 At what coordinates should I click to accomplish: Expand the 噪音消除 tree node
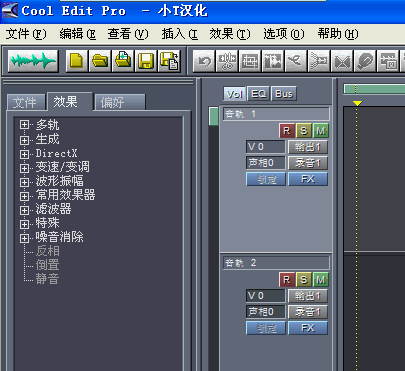coord(24,238)
